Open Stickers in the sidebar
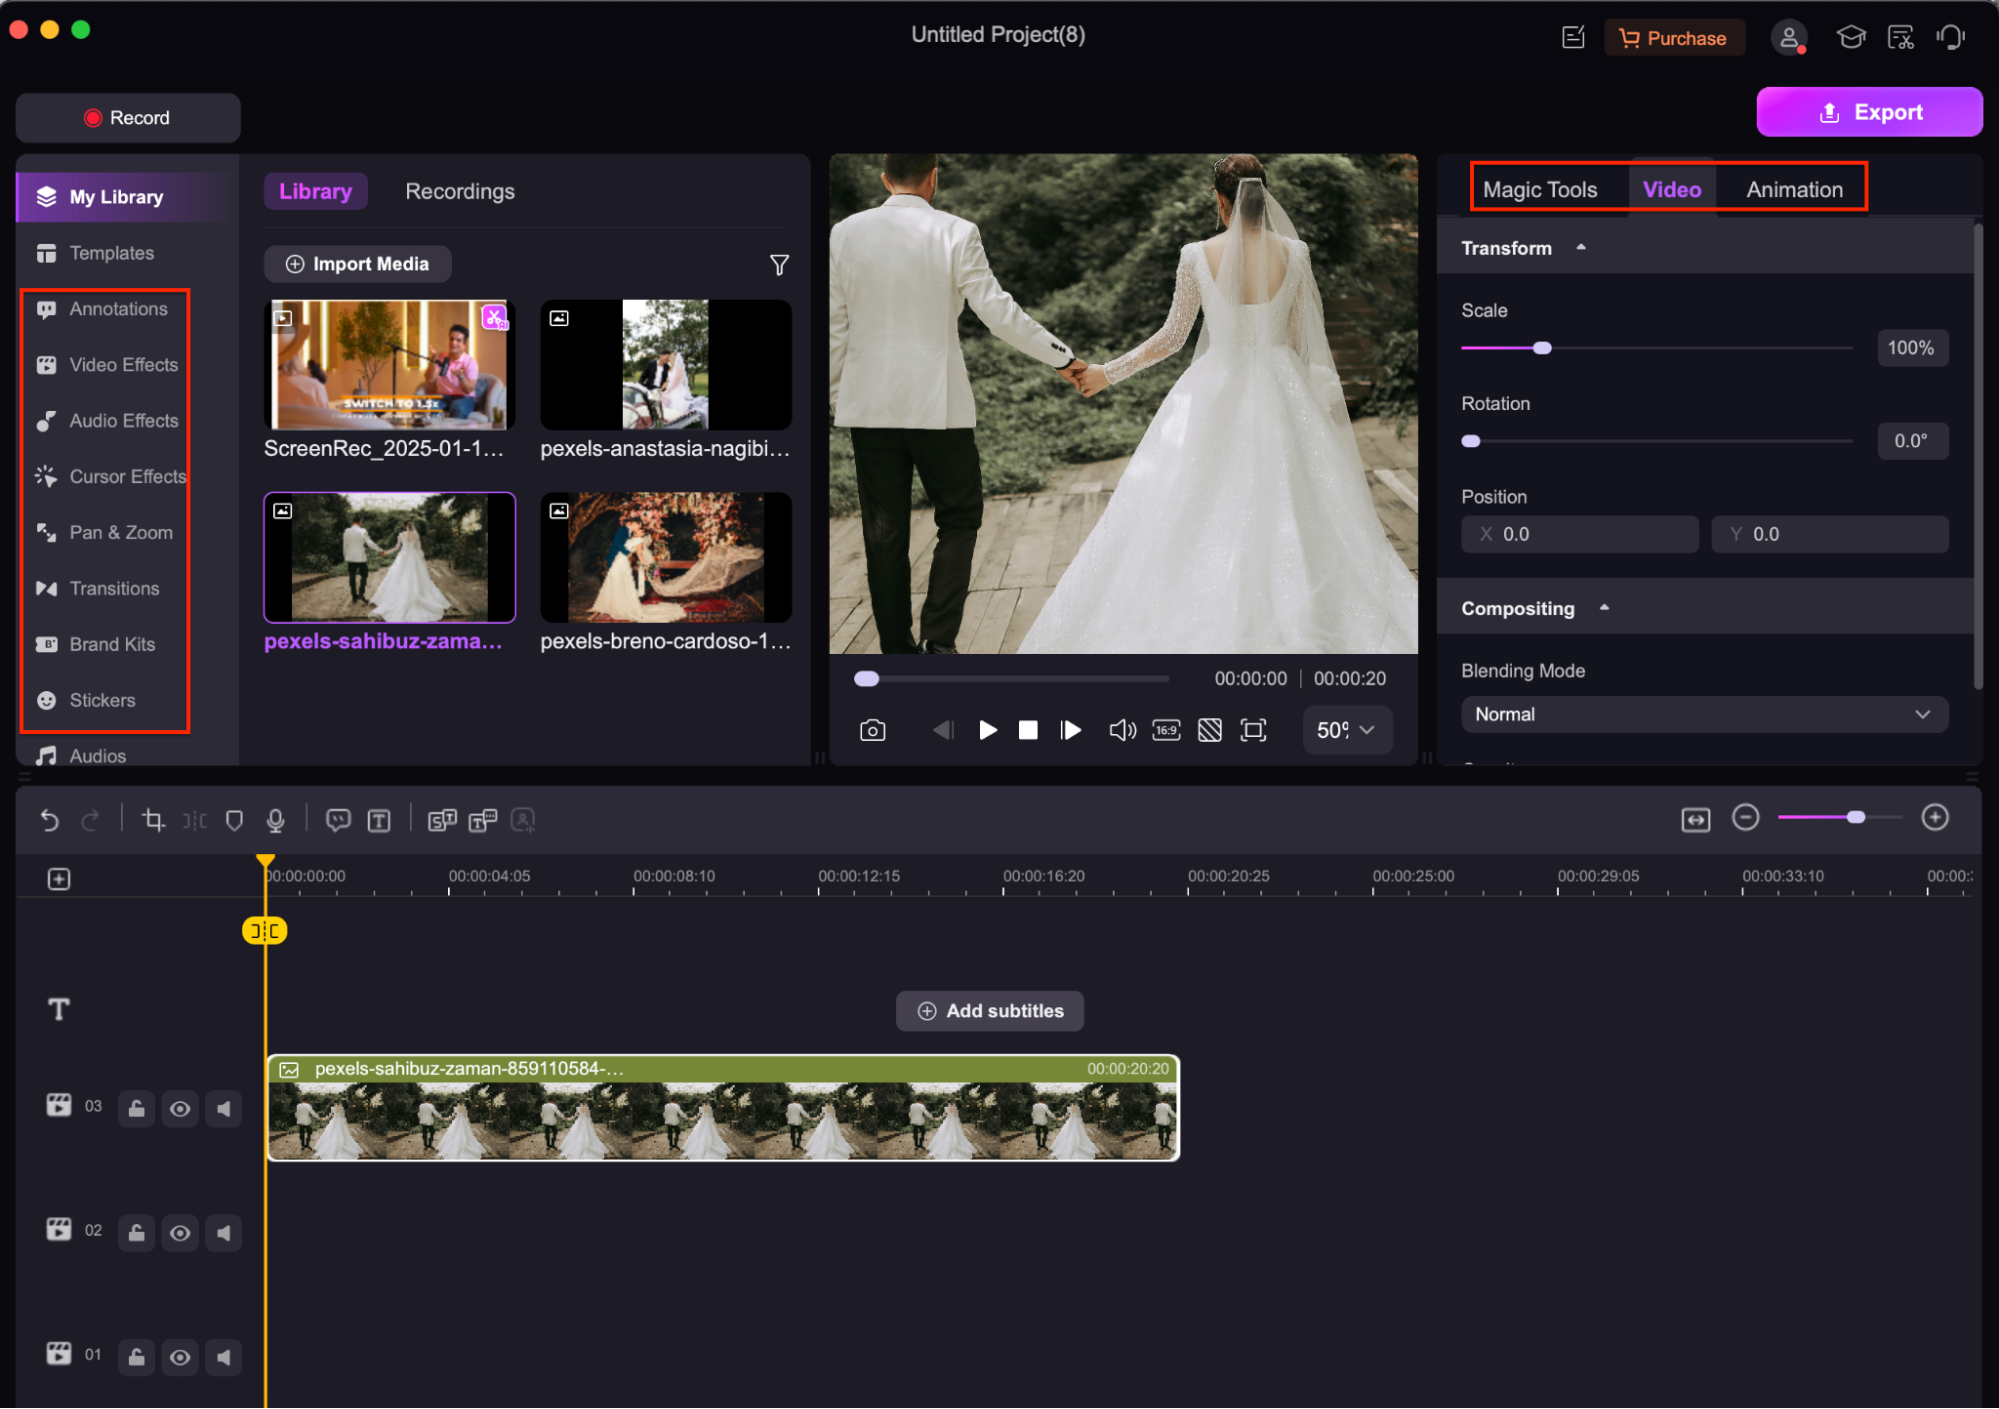 point(102,701)
